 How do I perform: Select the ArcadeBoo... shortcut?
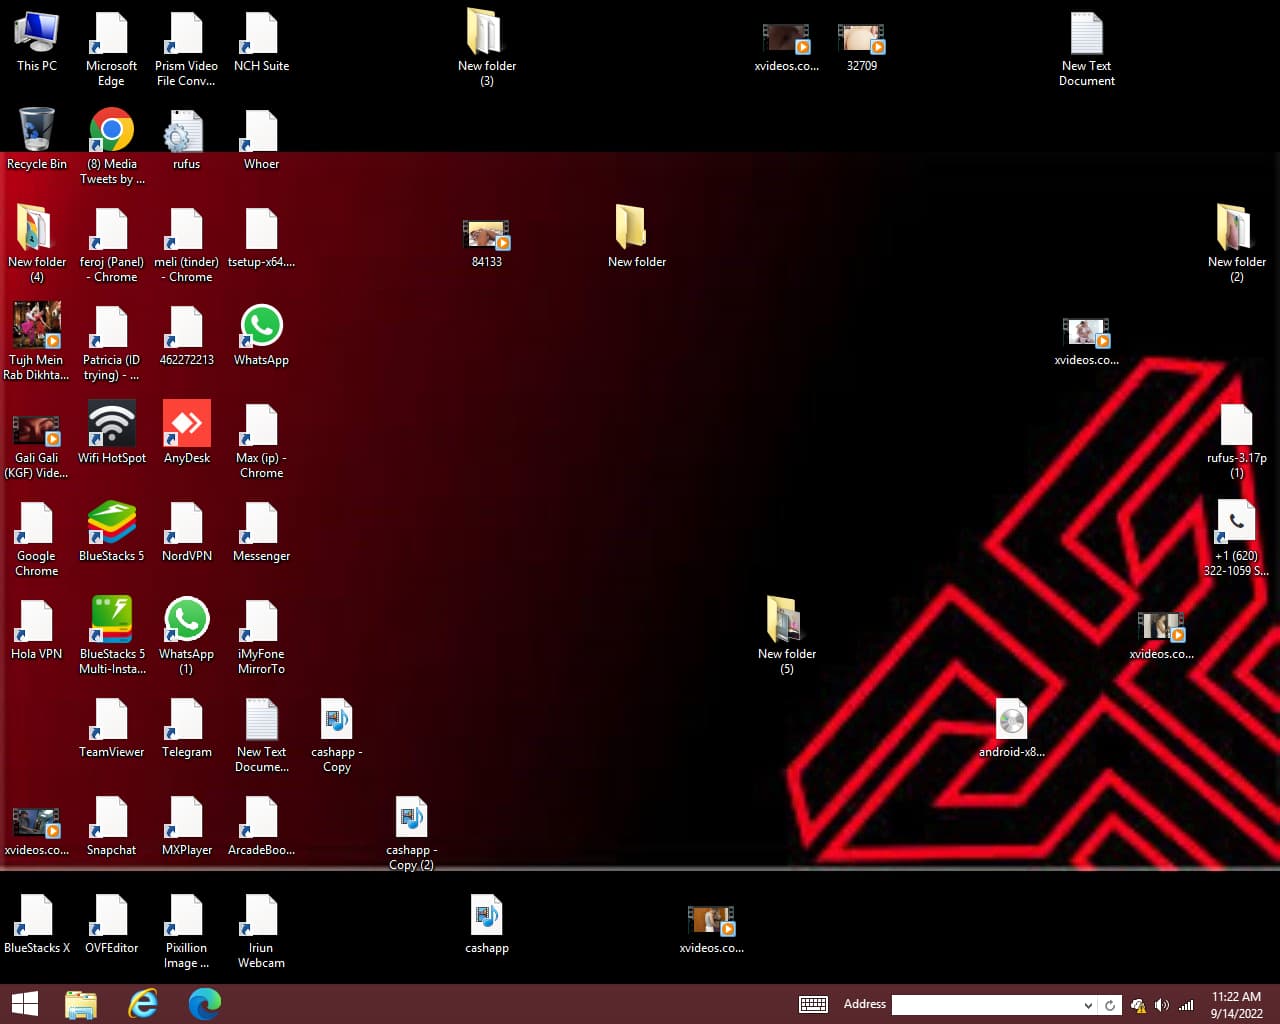pos(261,826)
